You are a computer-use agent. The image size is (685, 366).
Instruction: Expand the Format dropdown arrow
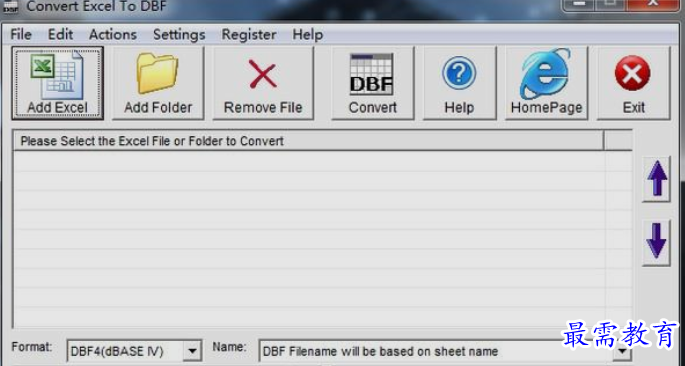(x=192, y=351)
